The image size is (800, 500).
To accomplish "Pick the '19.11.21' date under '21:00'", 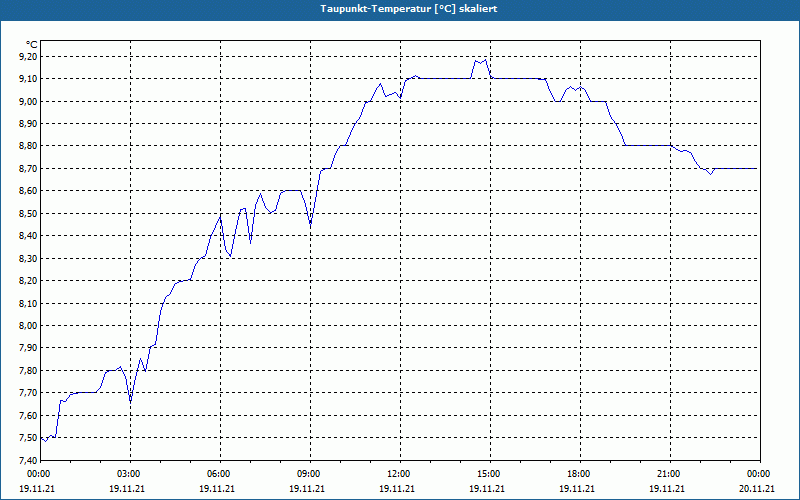I will coord(667,488).
